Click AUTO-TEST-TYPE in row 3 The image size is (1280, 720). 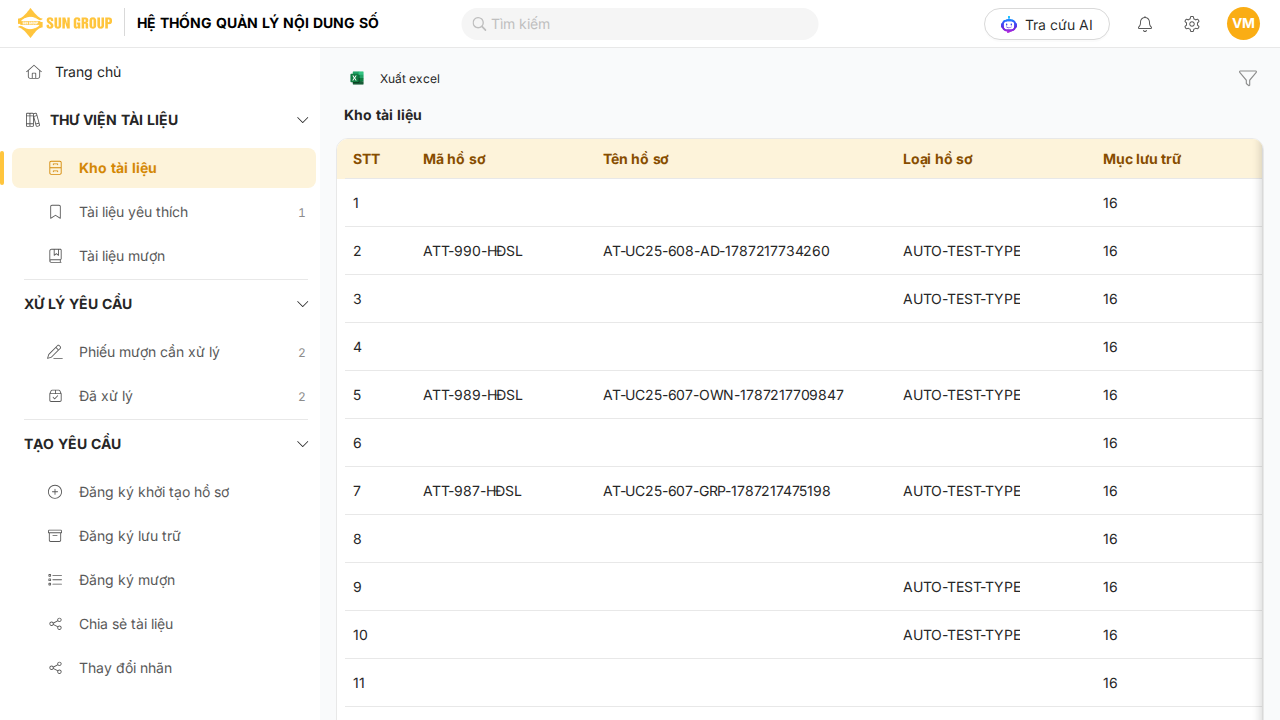(x=962, y=299)
